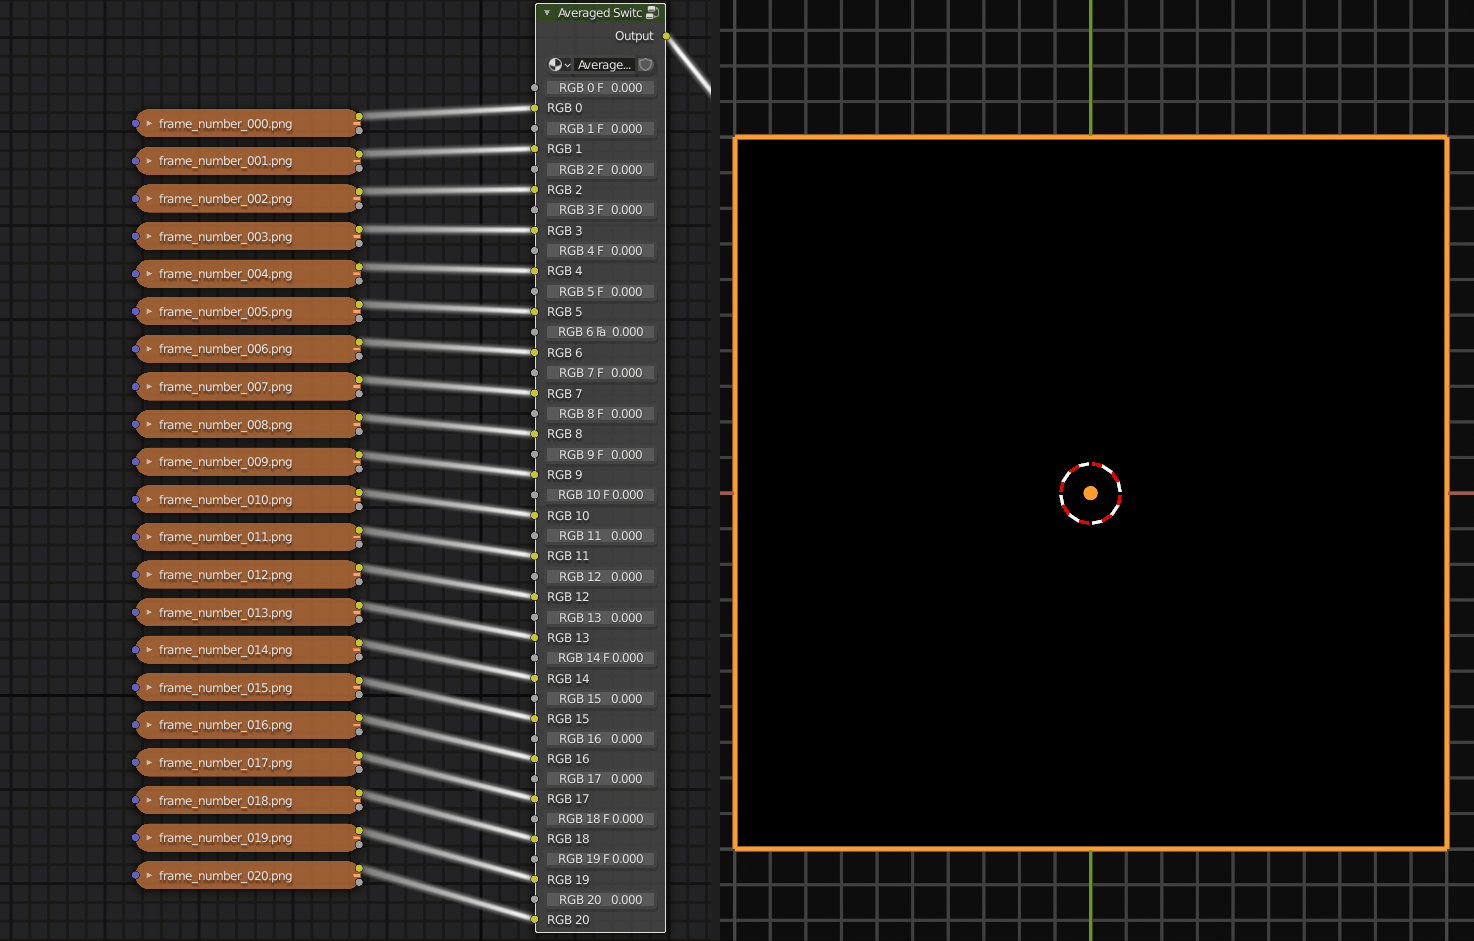Expand the frame_number_010.png node

(x=149, y=500)
